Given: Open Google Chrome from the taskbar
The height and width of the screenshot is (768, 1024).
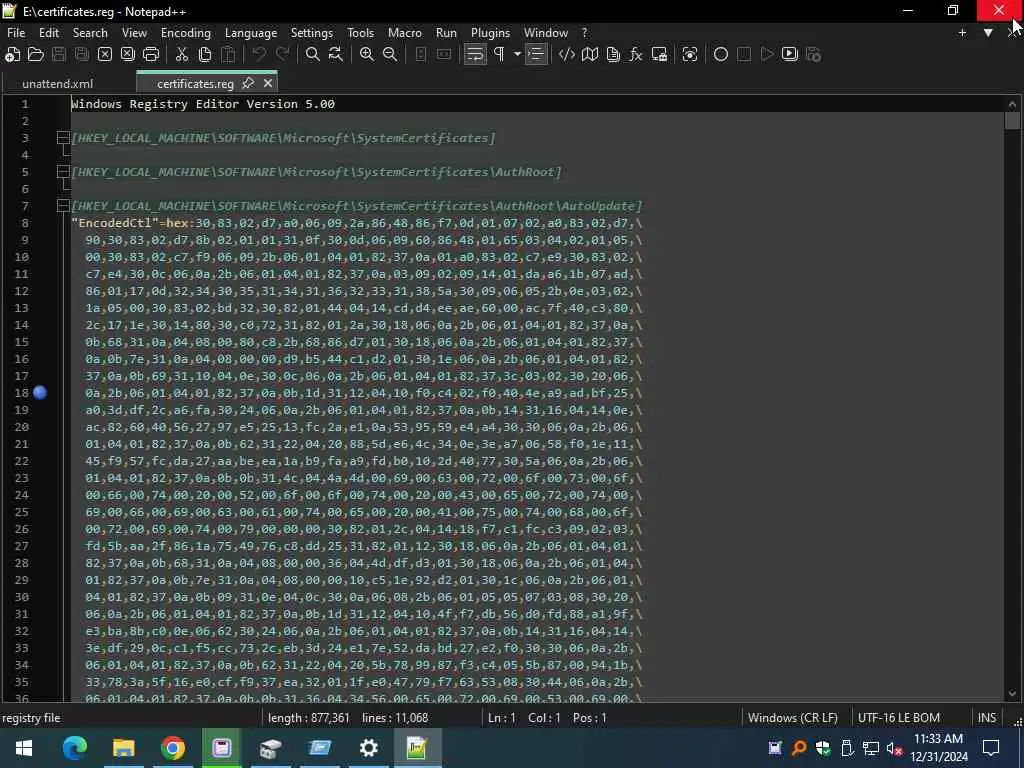Looking at the screenshot, I should click(x=172, y=748).
